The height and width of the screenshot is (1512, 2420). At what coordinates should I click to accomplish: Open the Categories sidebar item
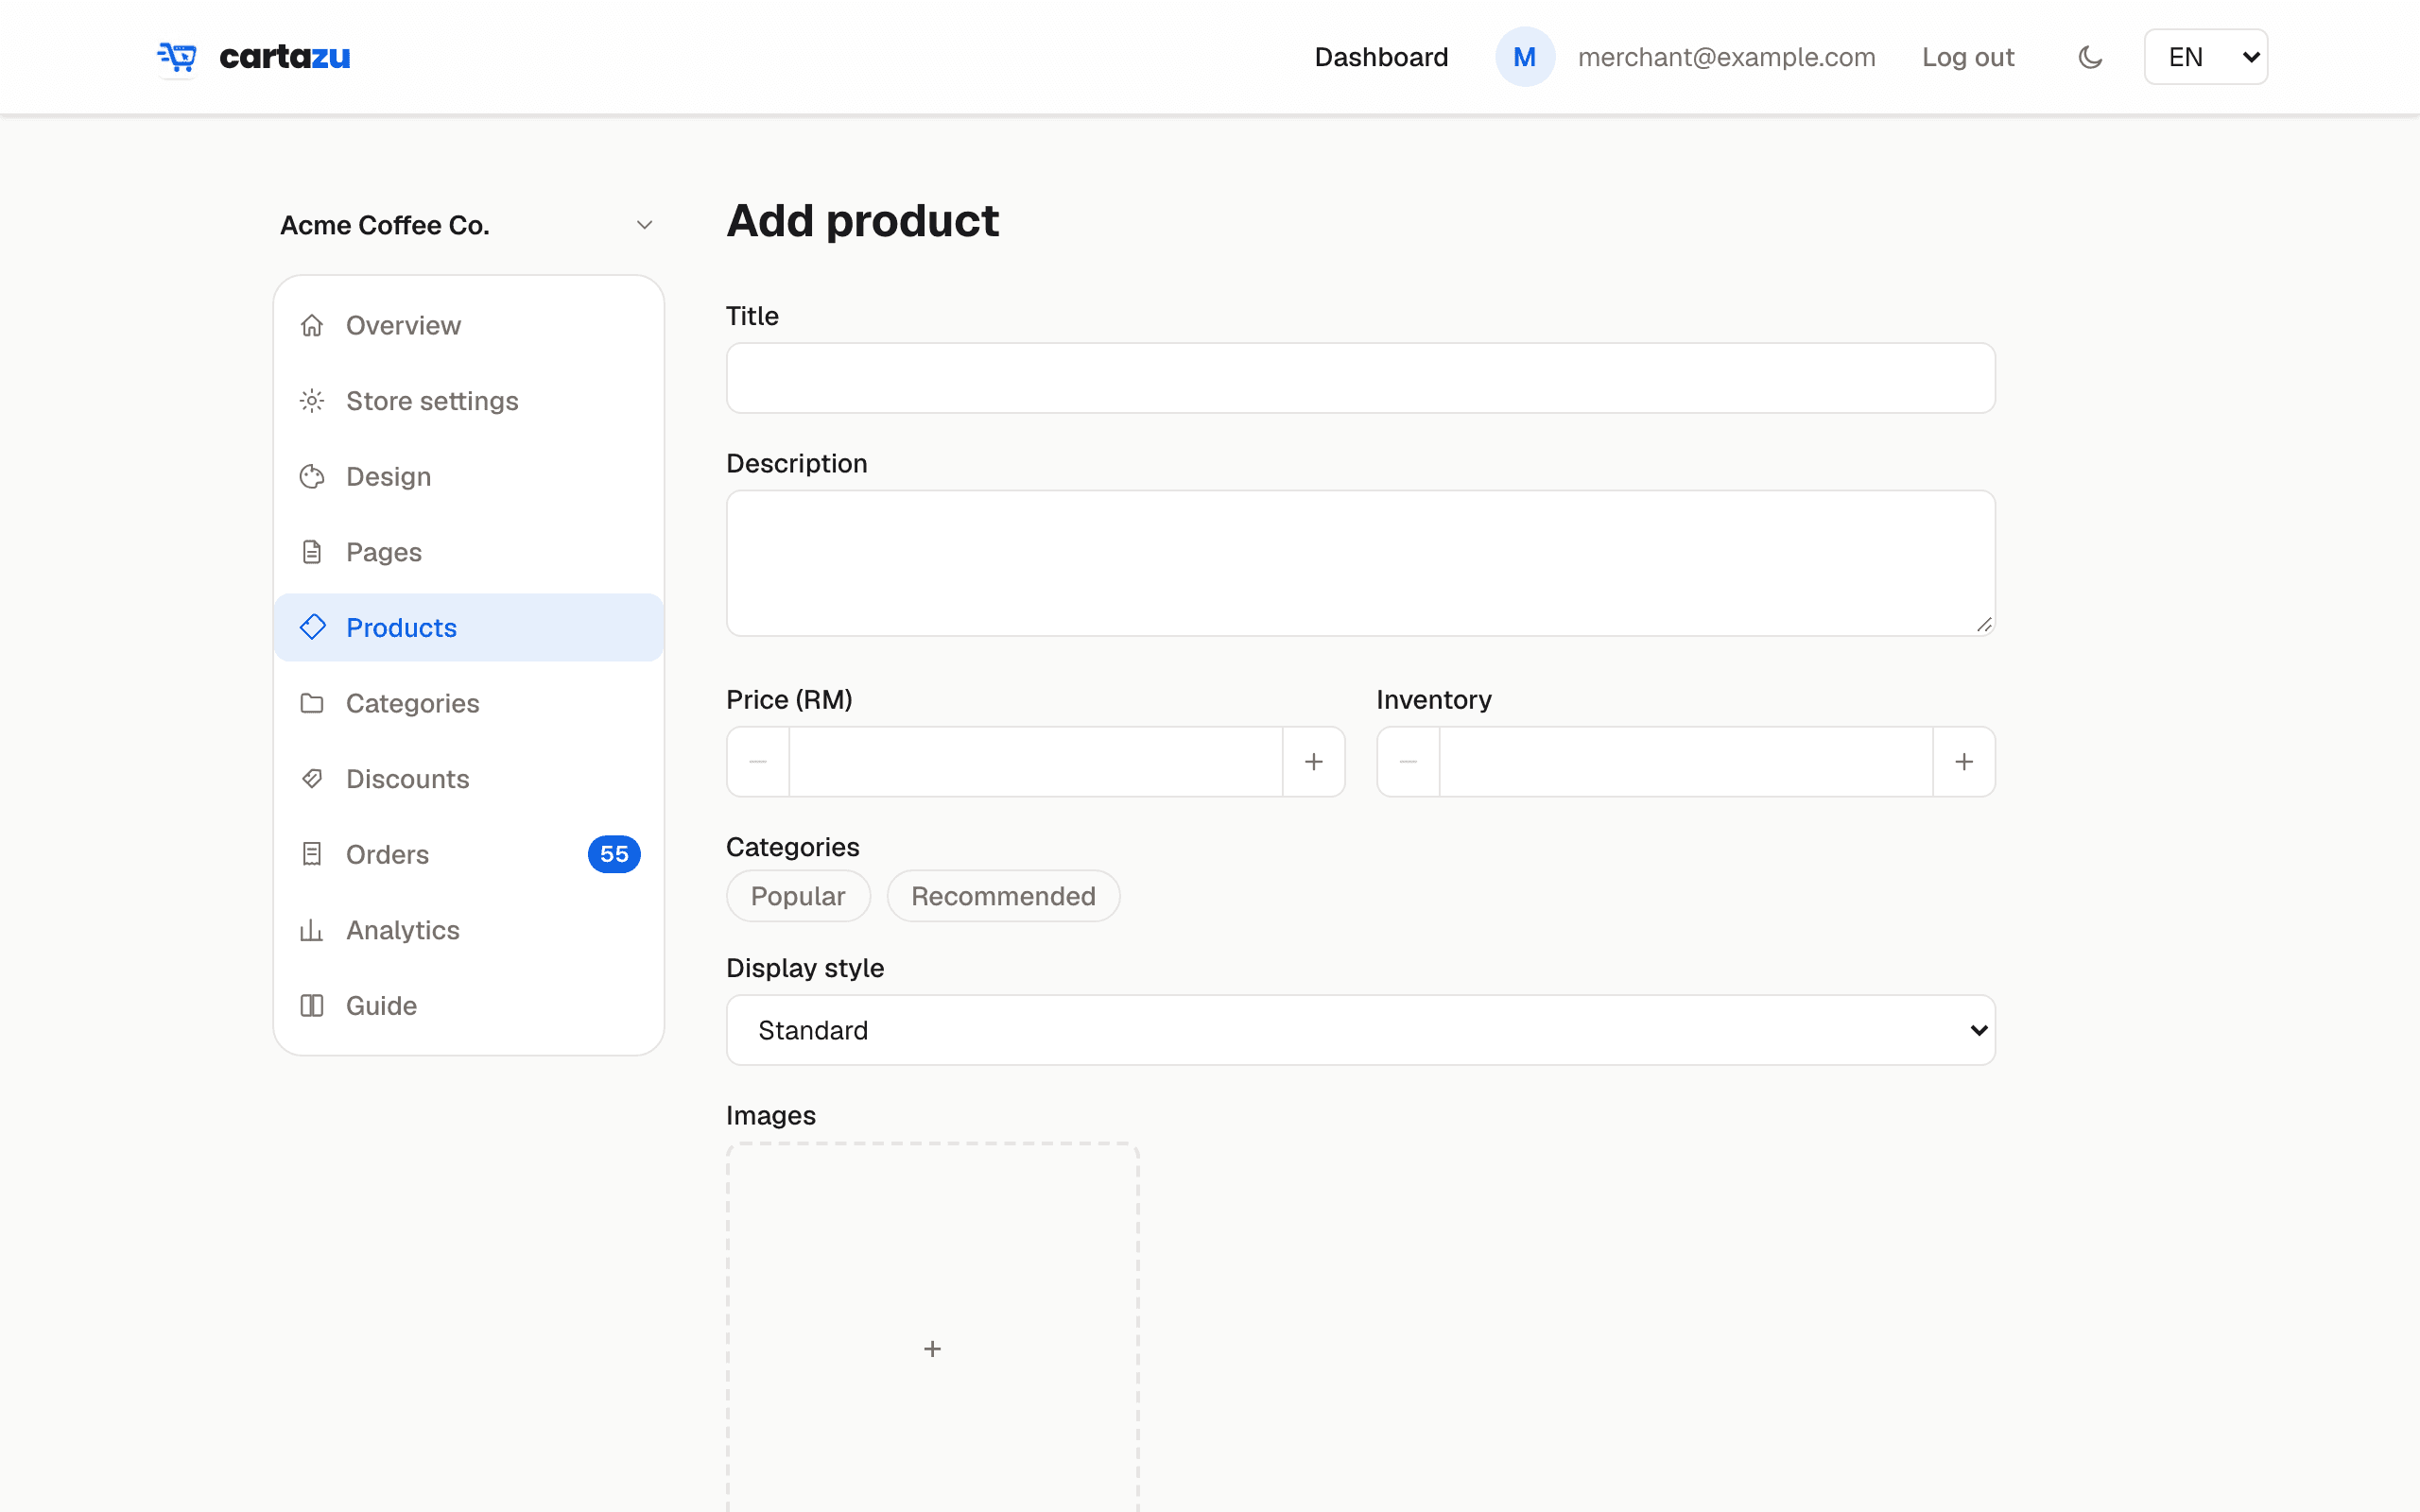point(469,703)
